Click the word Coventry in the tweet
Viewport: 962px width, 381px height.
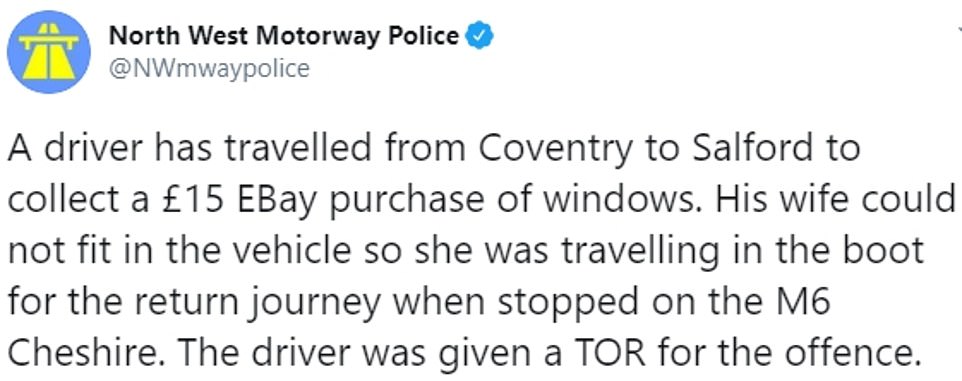coord(555,151)
